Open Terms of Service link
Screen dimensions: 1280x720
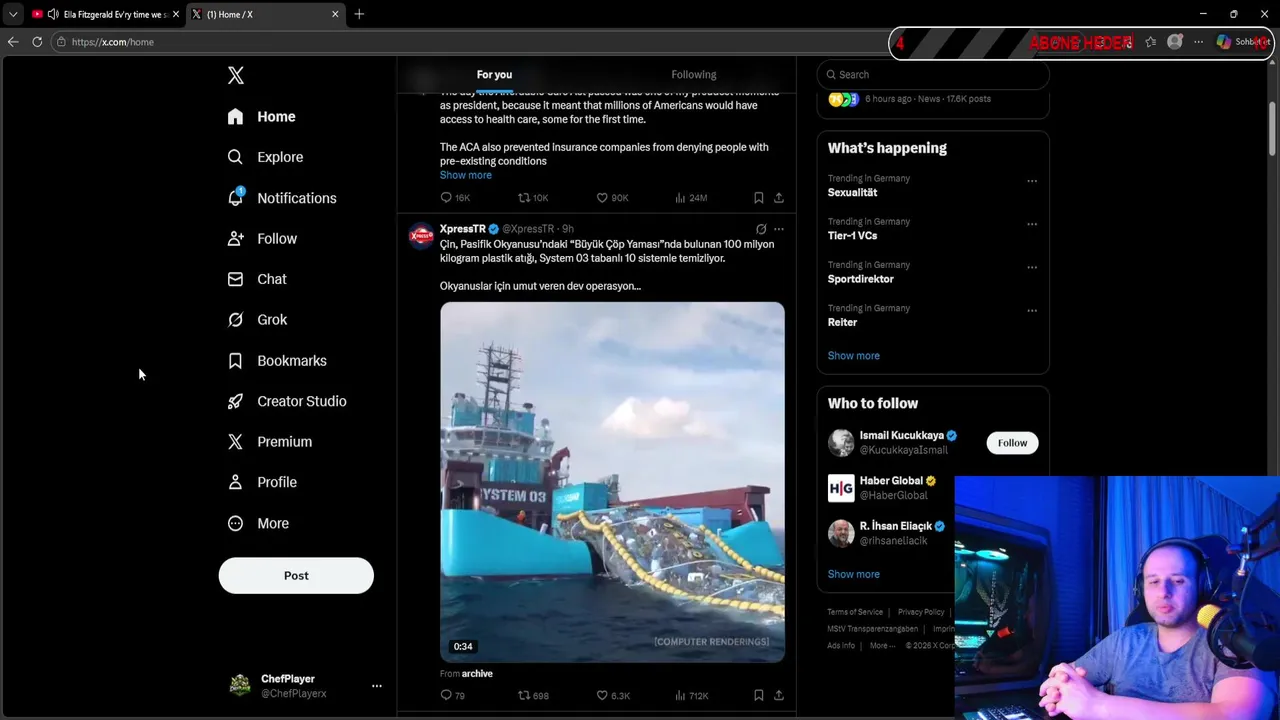pyautogui.click(x=855, y=612)
